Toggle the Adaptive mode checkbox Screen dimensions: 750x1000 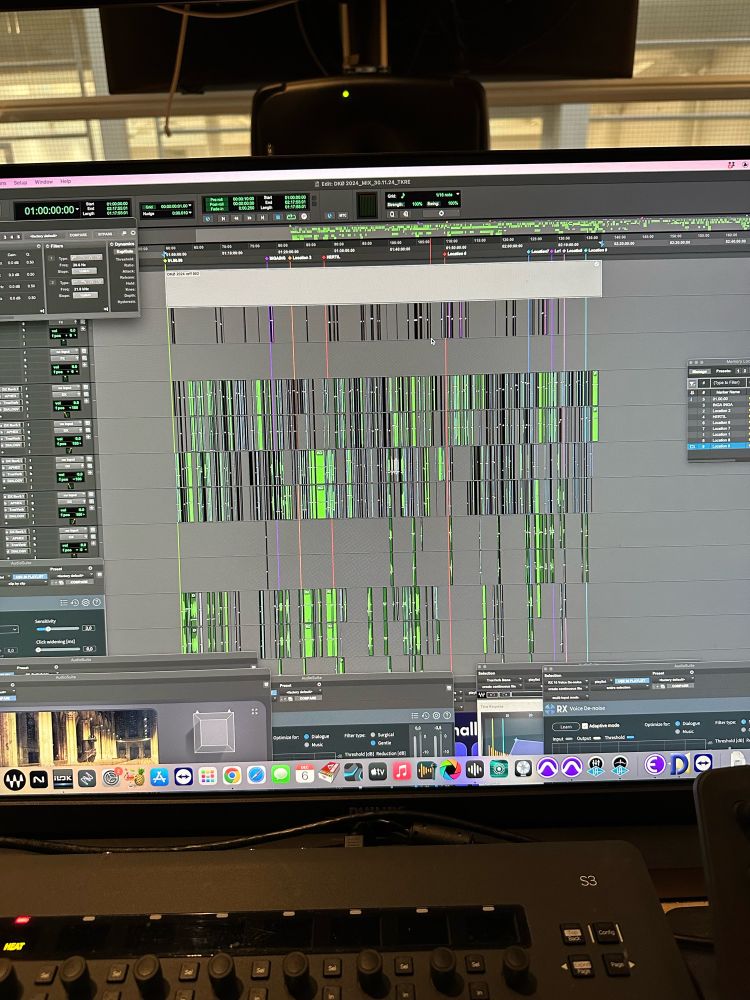click(x=585, y=726)
